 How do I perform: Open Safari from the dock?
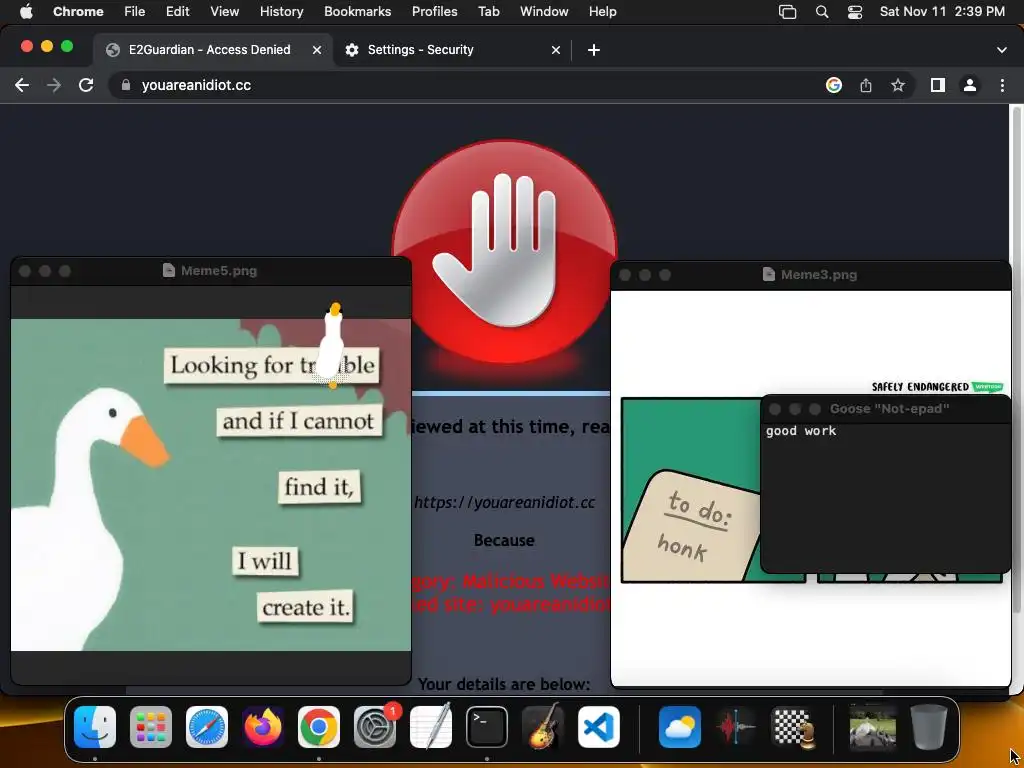[x=207, y=727]
